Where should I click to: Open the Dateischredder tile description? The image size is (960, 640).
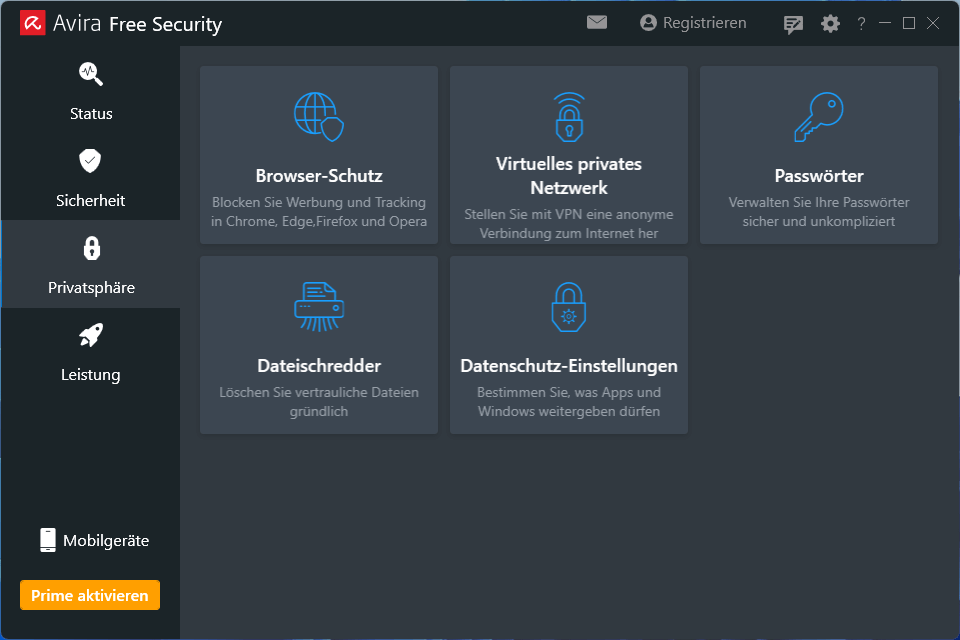(x=319, y=402)
